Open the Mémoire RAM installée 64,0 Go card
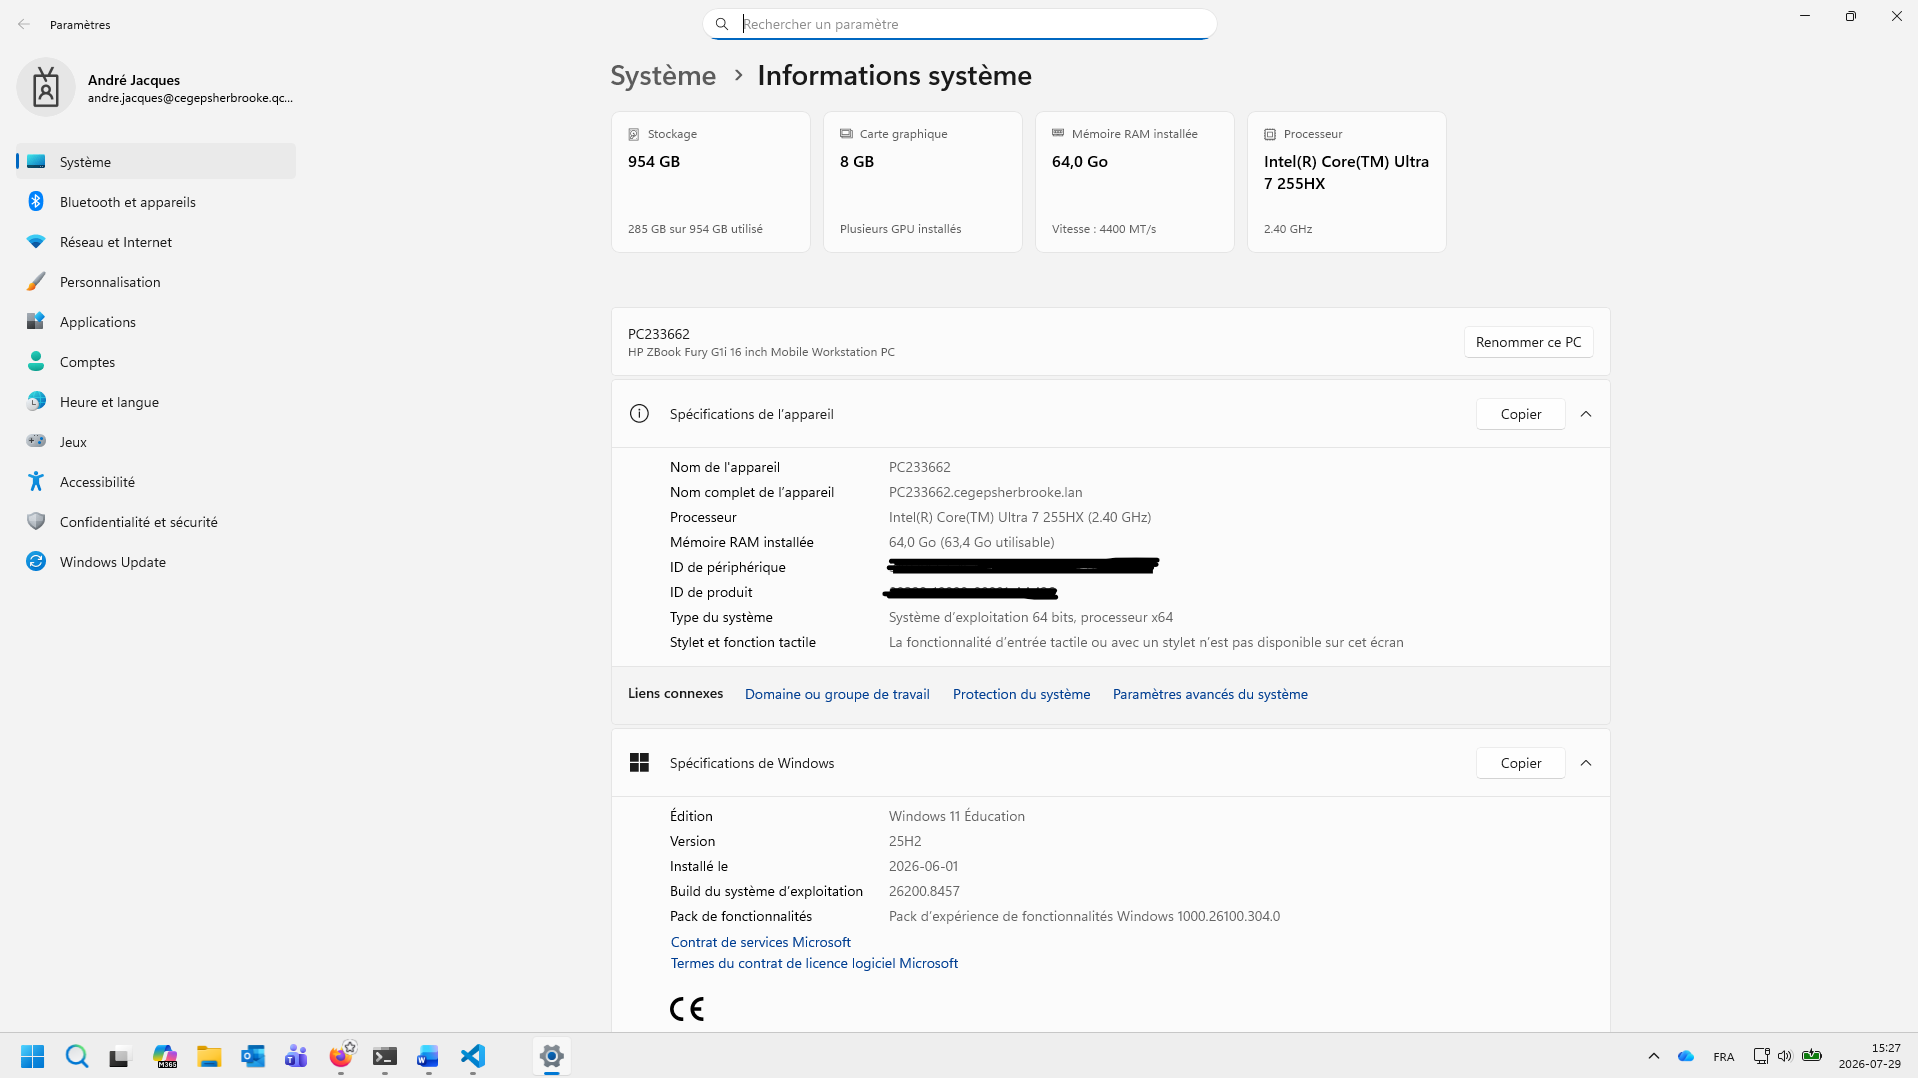 pos(1134,182)
